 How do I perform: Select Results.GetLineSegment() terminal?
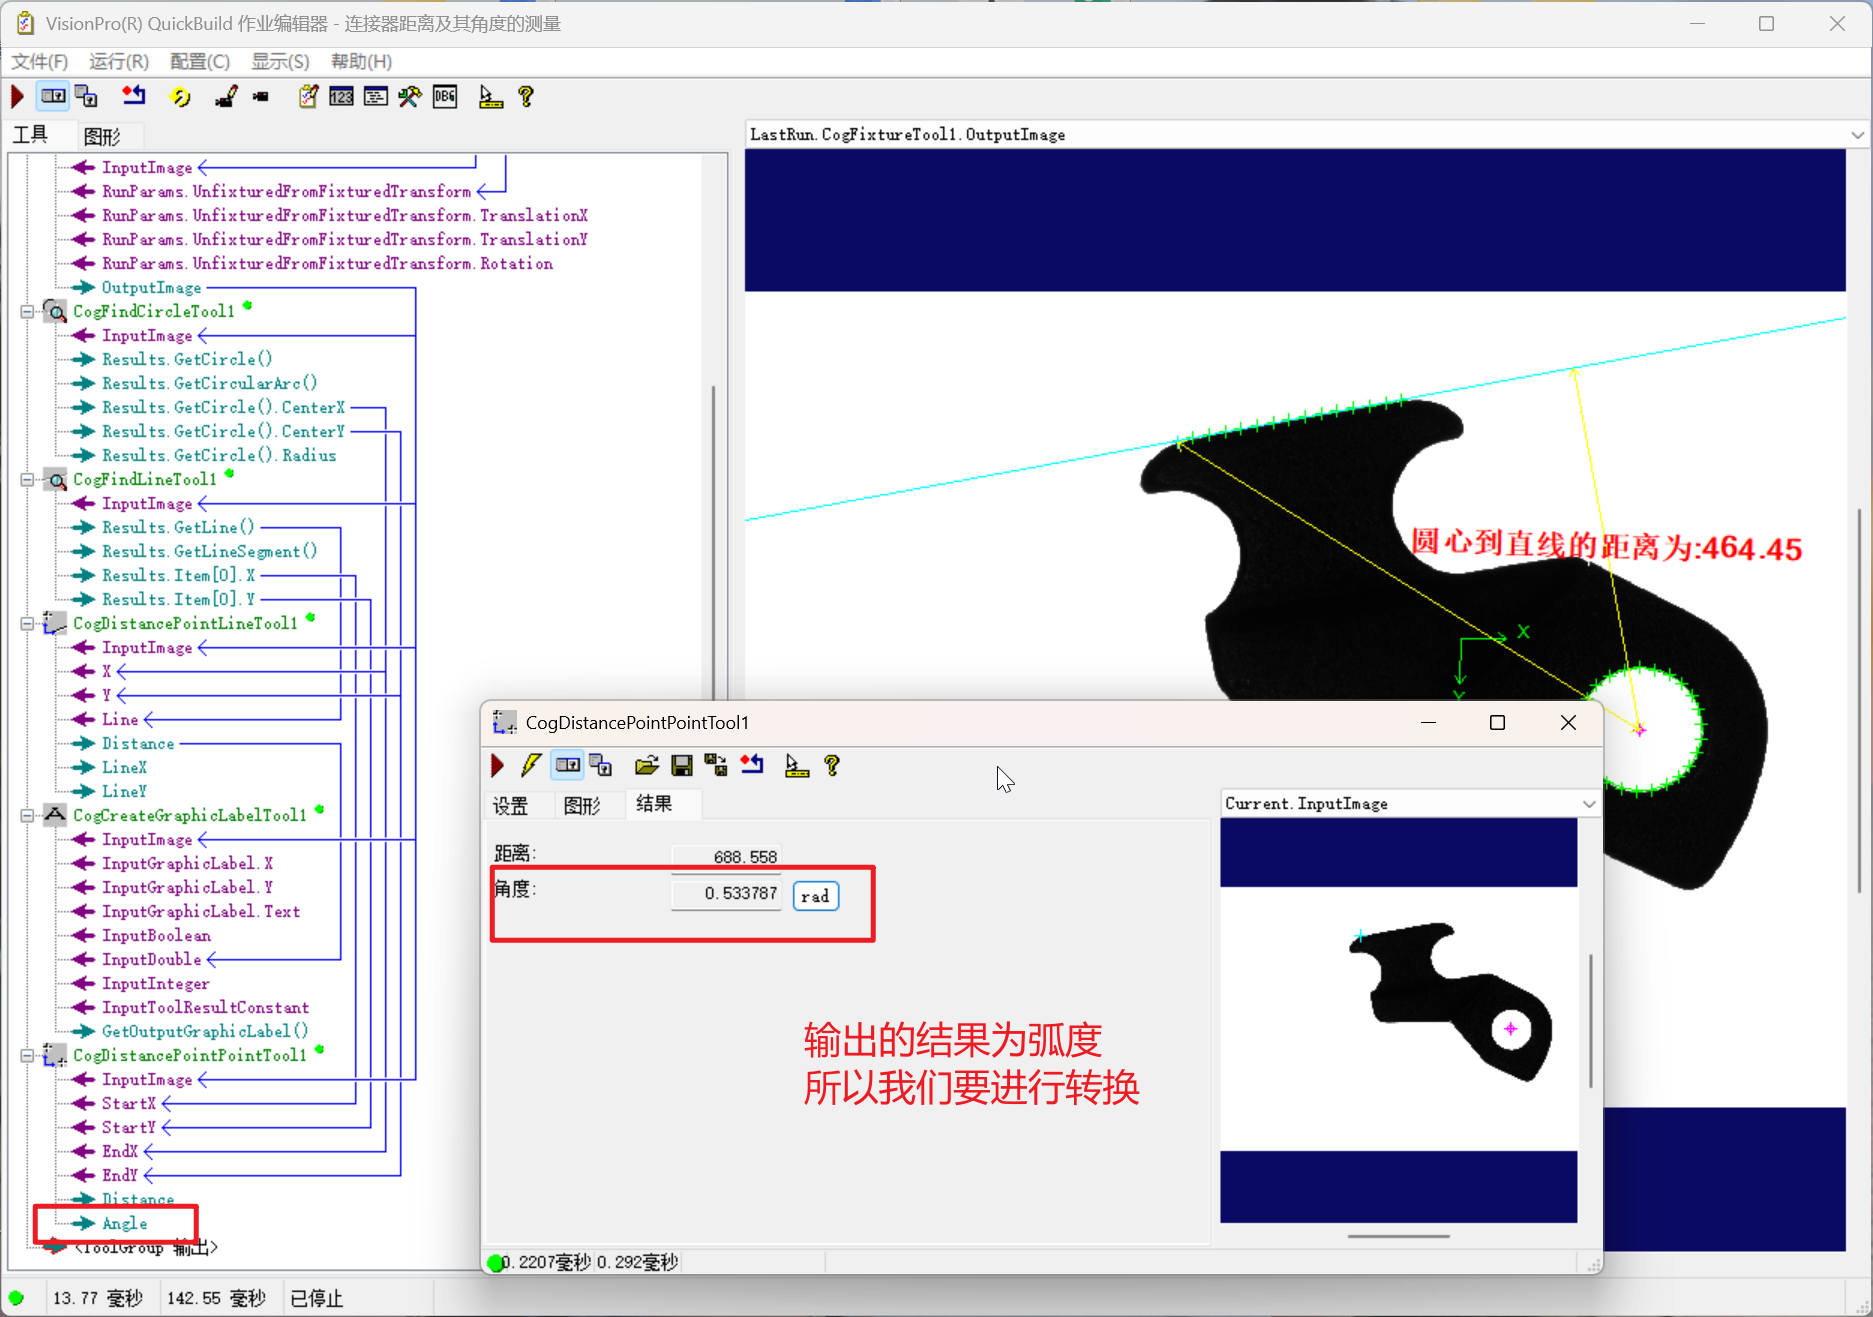(209, 552)
